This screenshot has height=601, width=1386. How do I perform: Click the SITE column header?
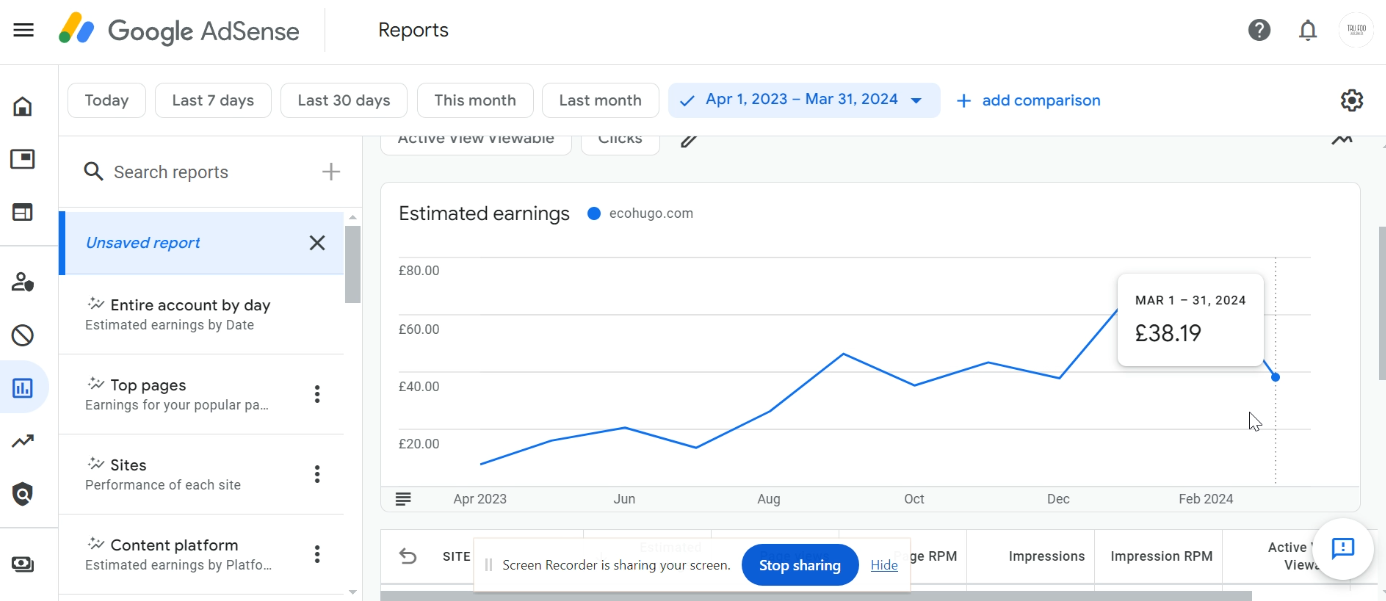click(457, 556)
